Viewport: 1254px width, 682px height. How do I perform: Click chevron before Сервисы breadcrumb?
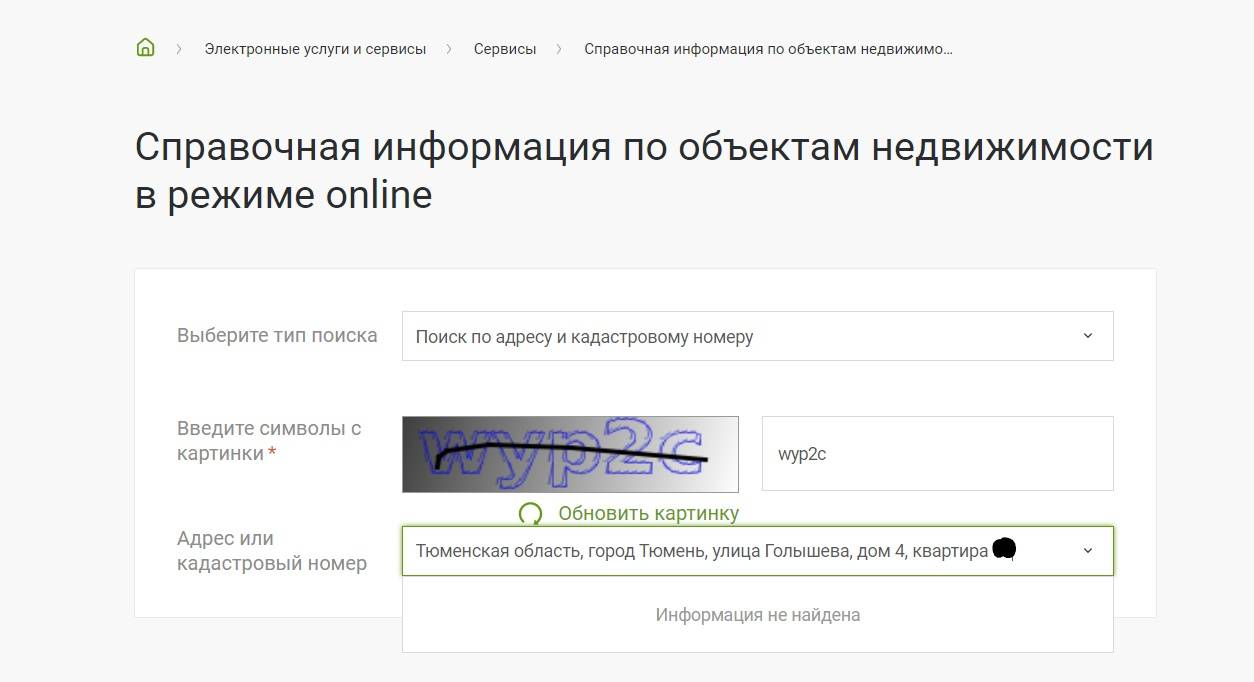point(450,49)
